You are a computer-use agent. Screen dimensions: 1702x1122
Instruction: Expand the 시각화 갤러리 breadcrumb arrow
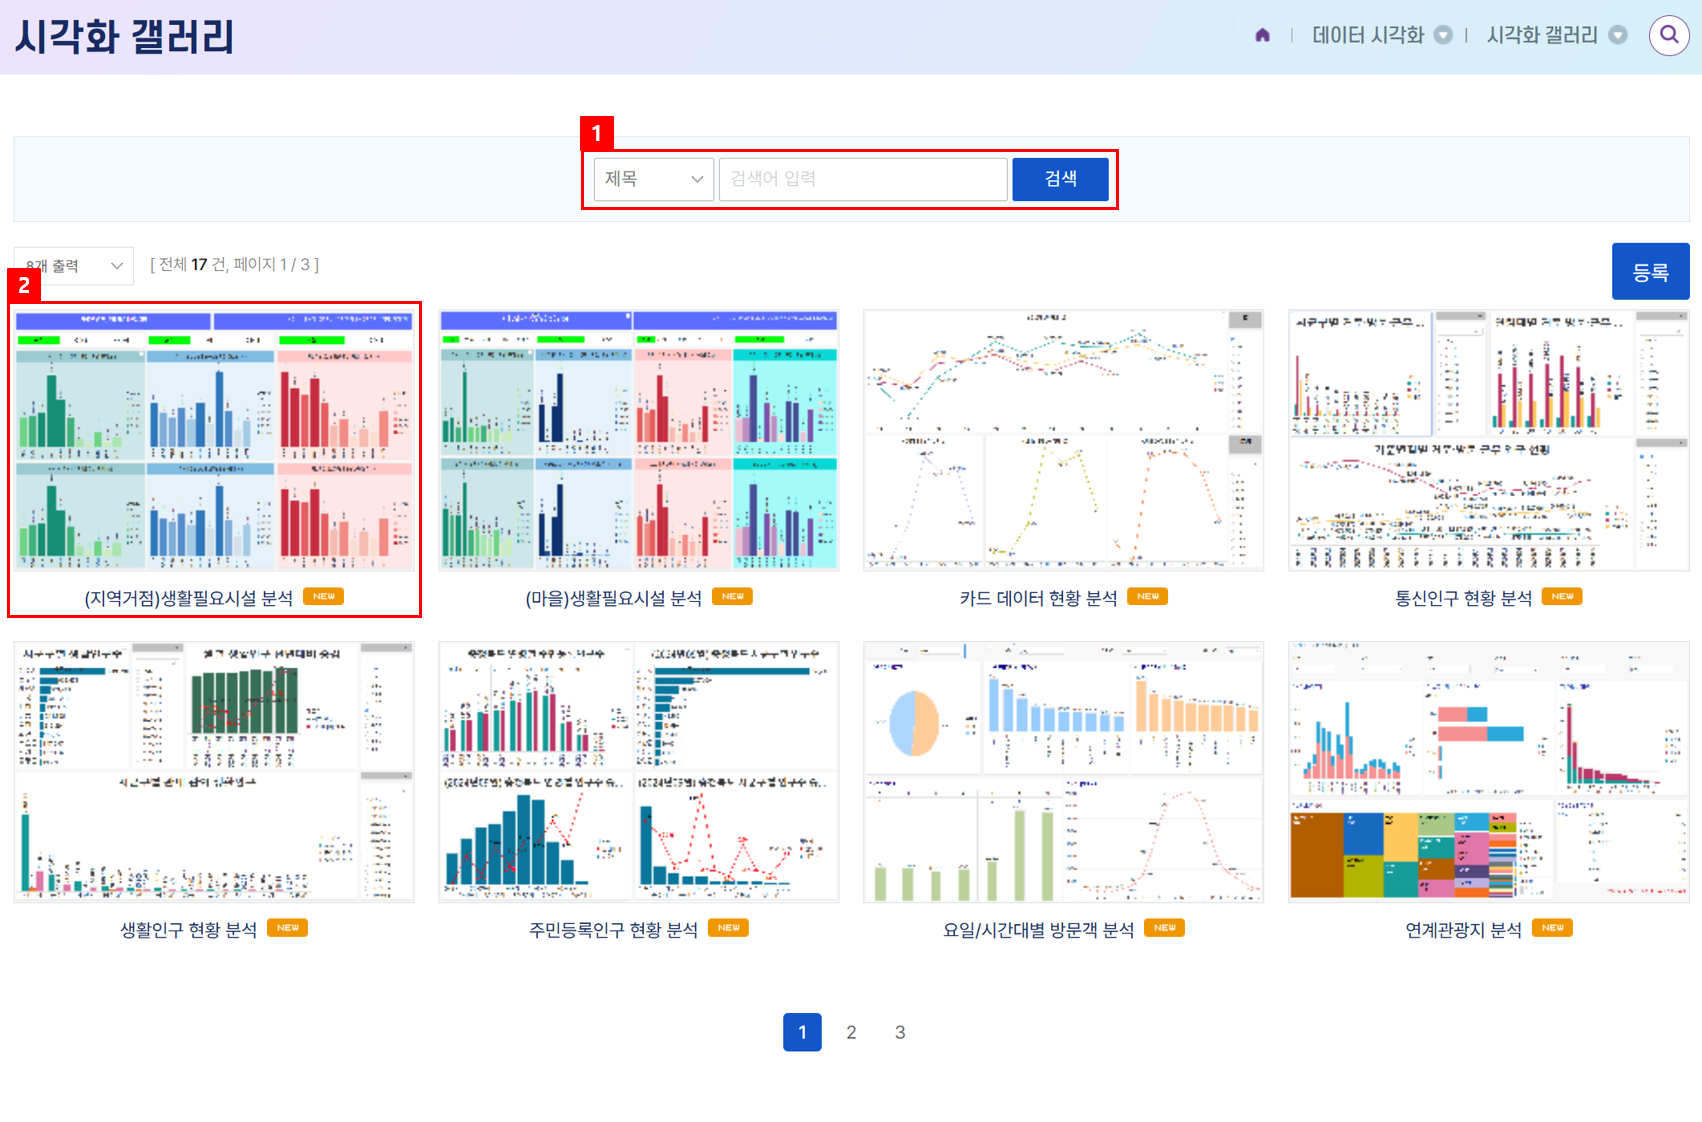pyautogui.click(x=1617, y=35)
